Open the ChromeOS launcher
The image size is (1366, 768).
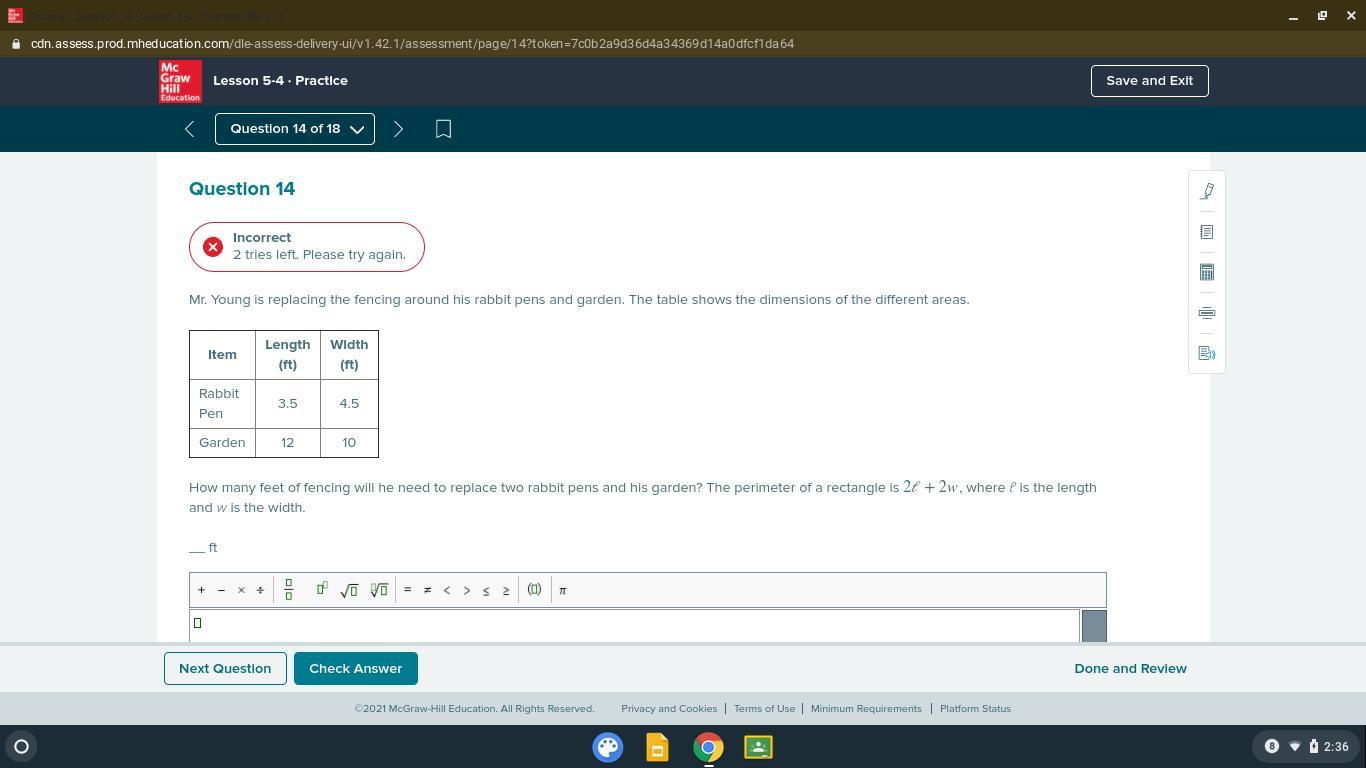point(21,746)
